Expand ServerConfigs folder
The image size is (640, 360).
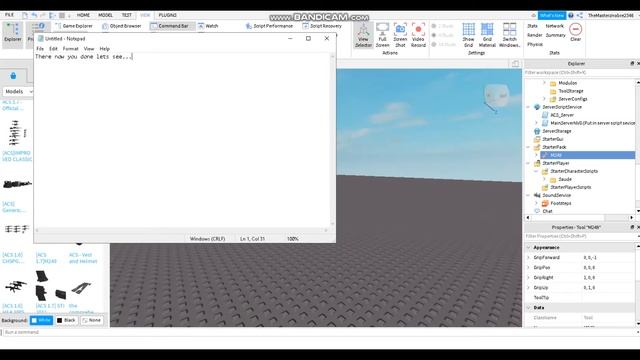pyautogui.click(x=544, y=99)
